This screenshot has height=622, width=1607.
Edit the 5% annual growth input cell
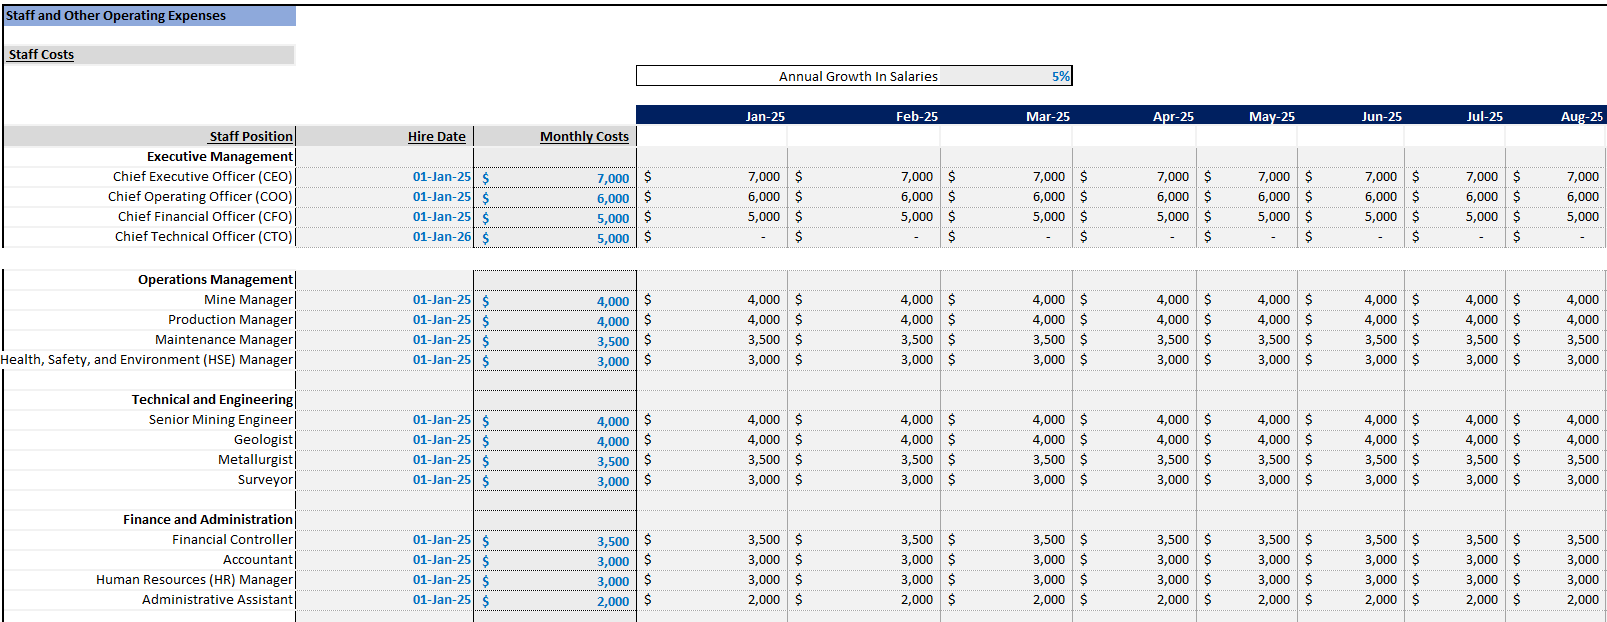[1005, 76]
